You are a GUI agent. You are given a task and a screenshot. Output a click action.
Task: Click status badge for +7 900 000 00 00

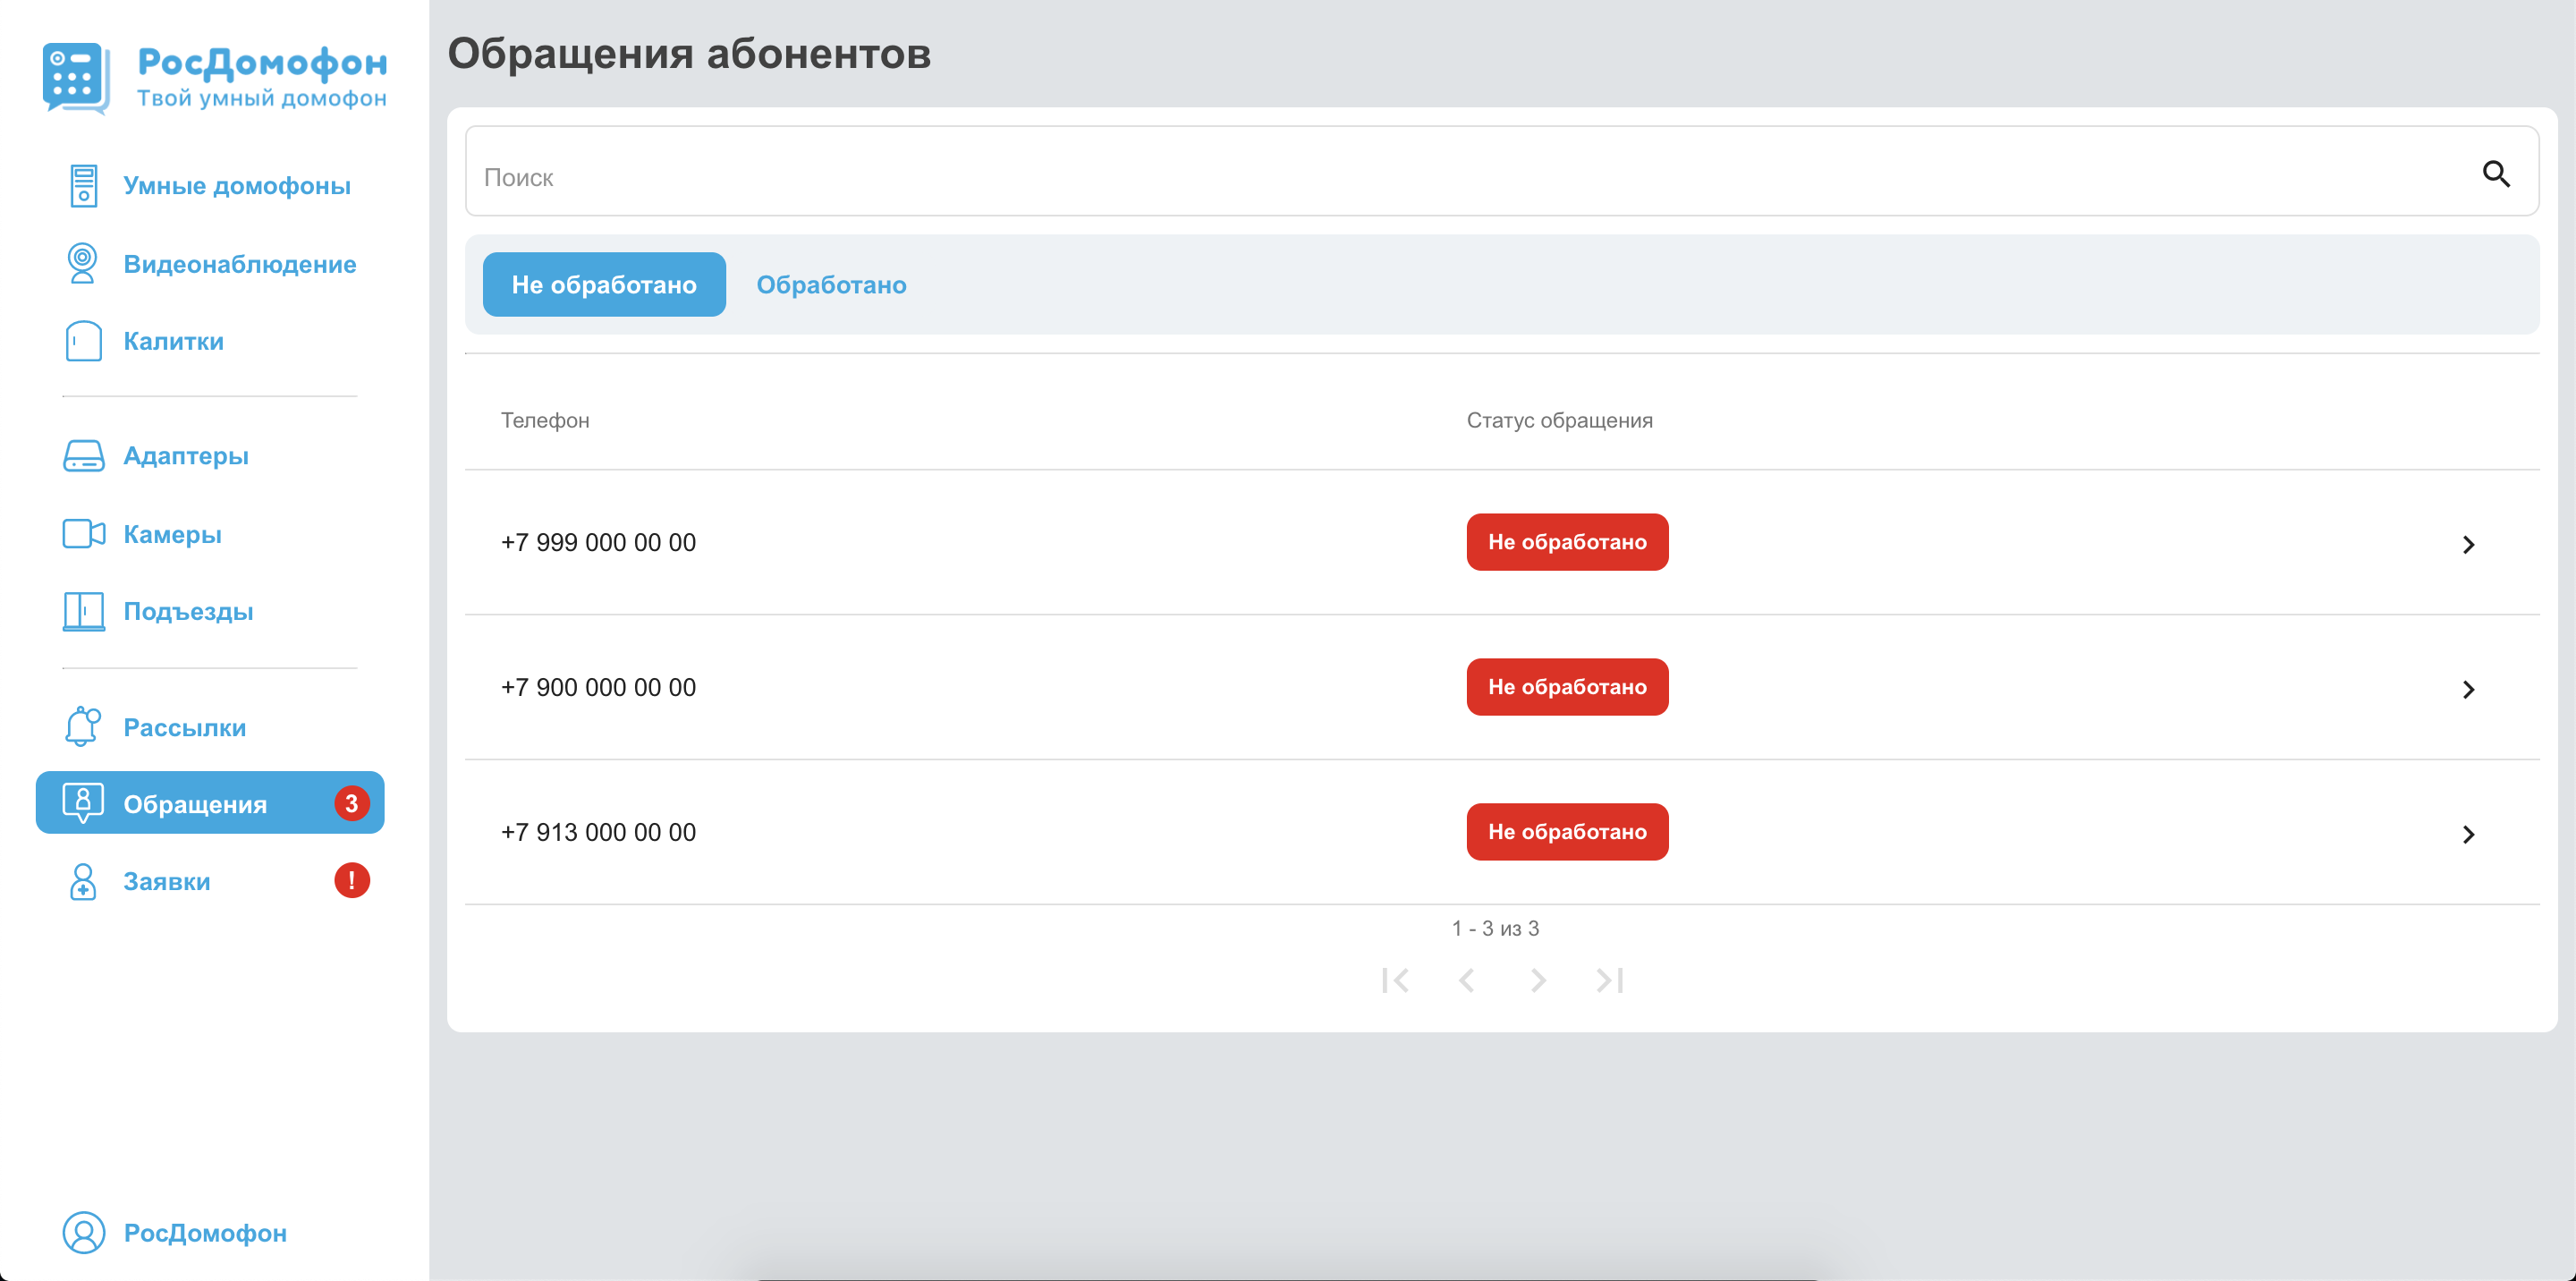point(1567,687)
